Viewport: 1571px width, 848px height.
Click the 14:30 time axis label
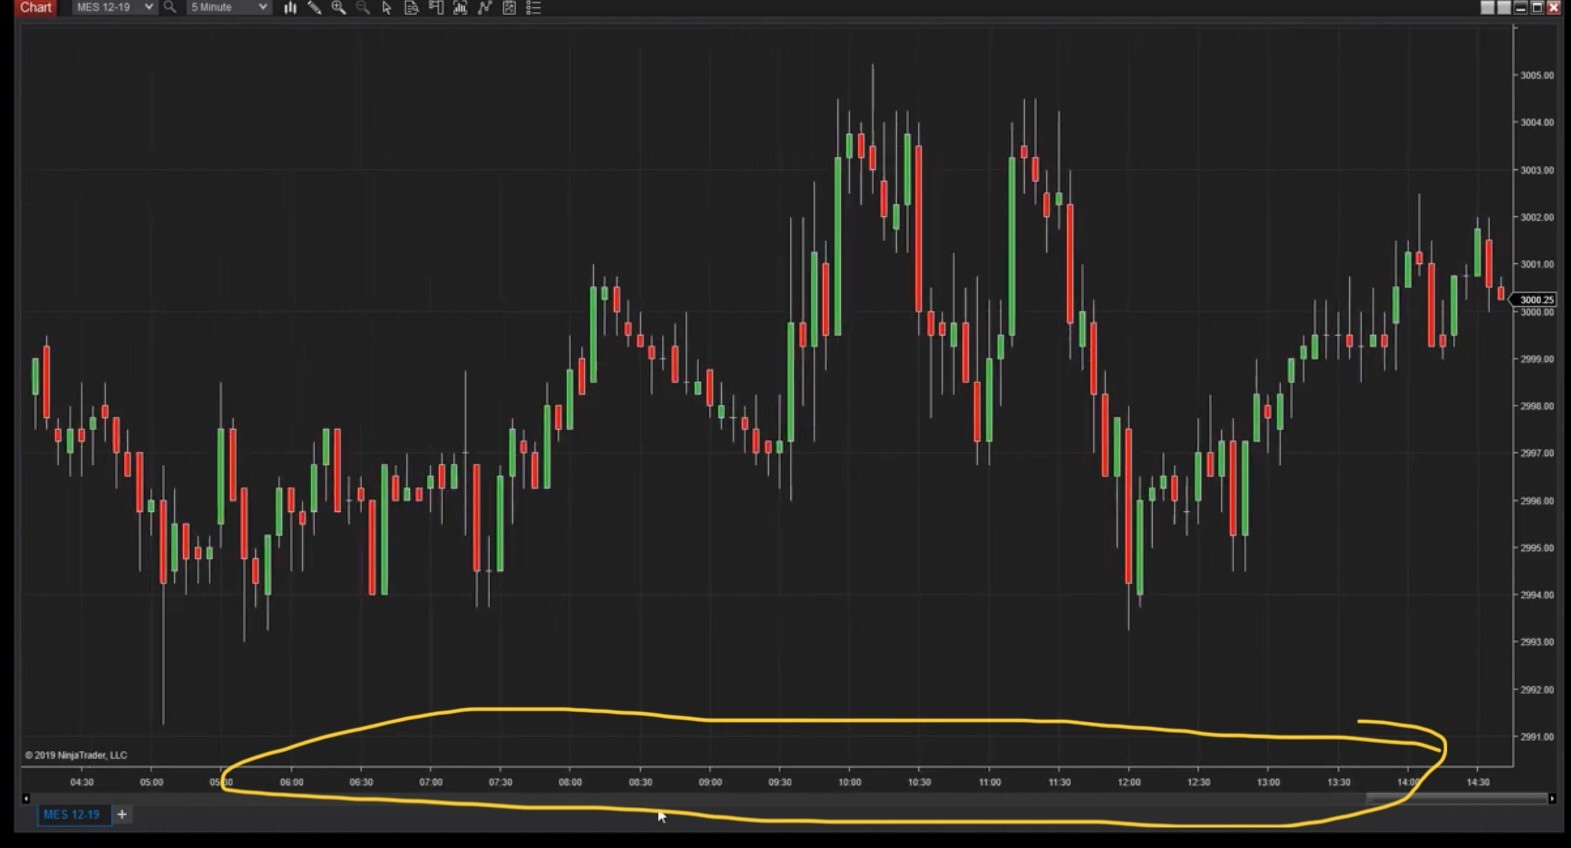[1478, 782]
